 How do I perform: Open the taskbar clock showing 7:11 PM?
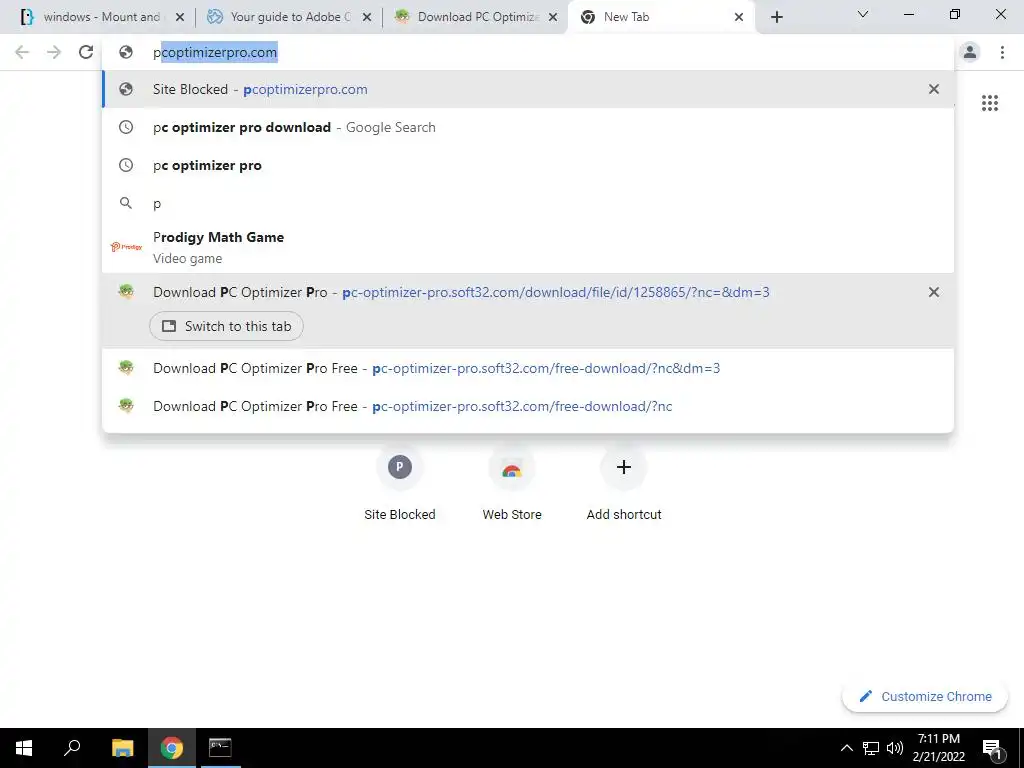click(x=938, y=748)
